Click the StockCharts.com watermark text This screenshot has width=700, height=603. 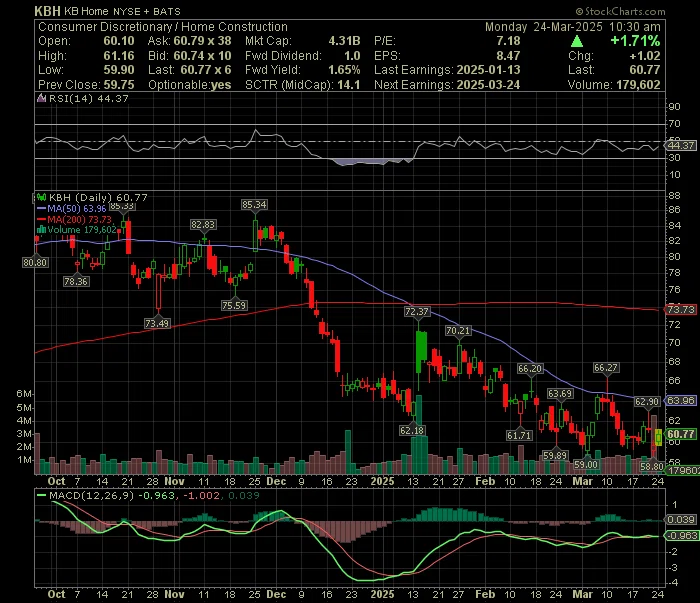620,12
